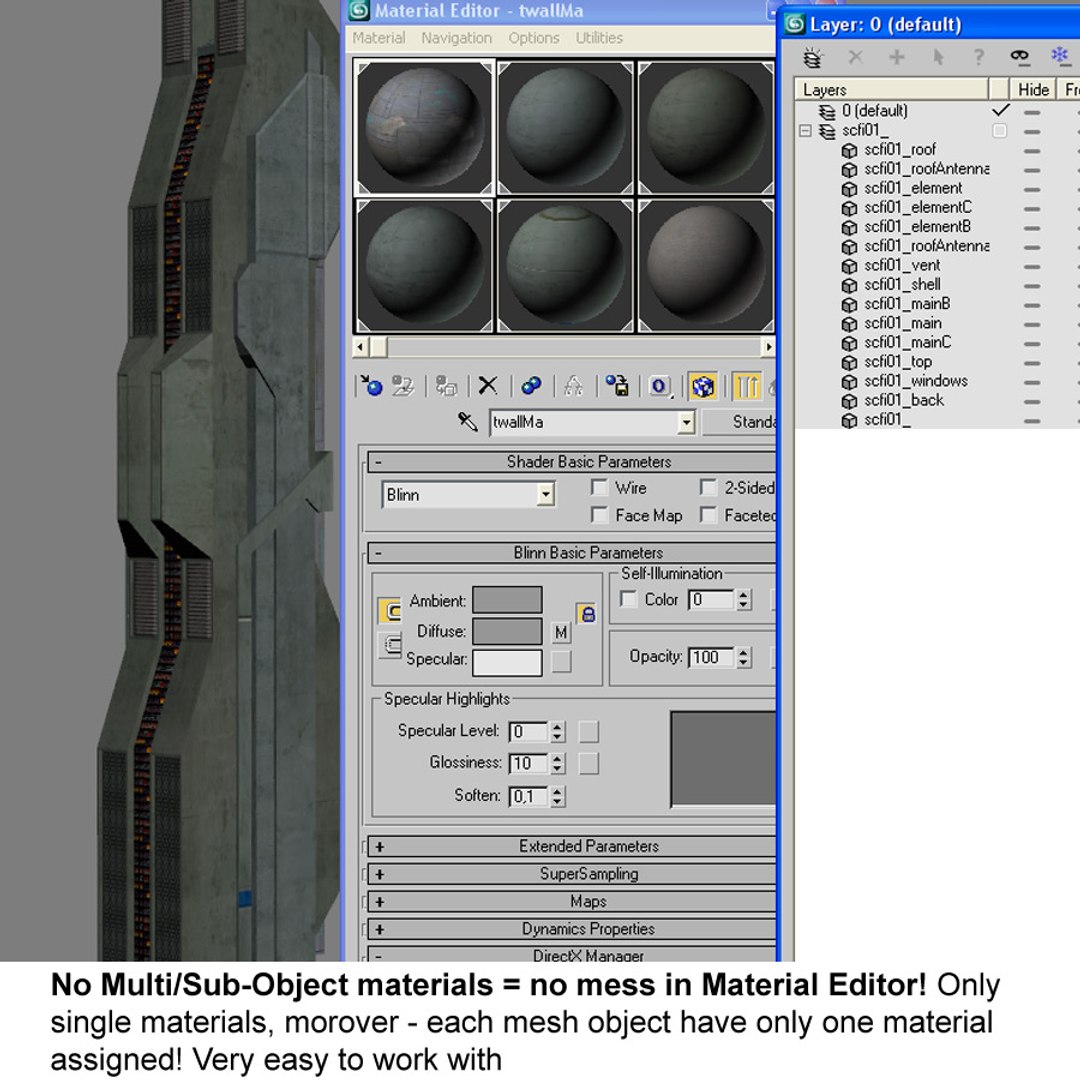Click the hide/unhide glasses icon in Layer toolbar

pyautogui.click(x=1019, y=56)
